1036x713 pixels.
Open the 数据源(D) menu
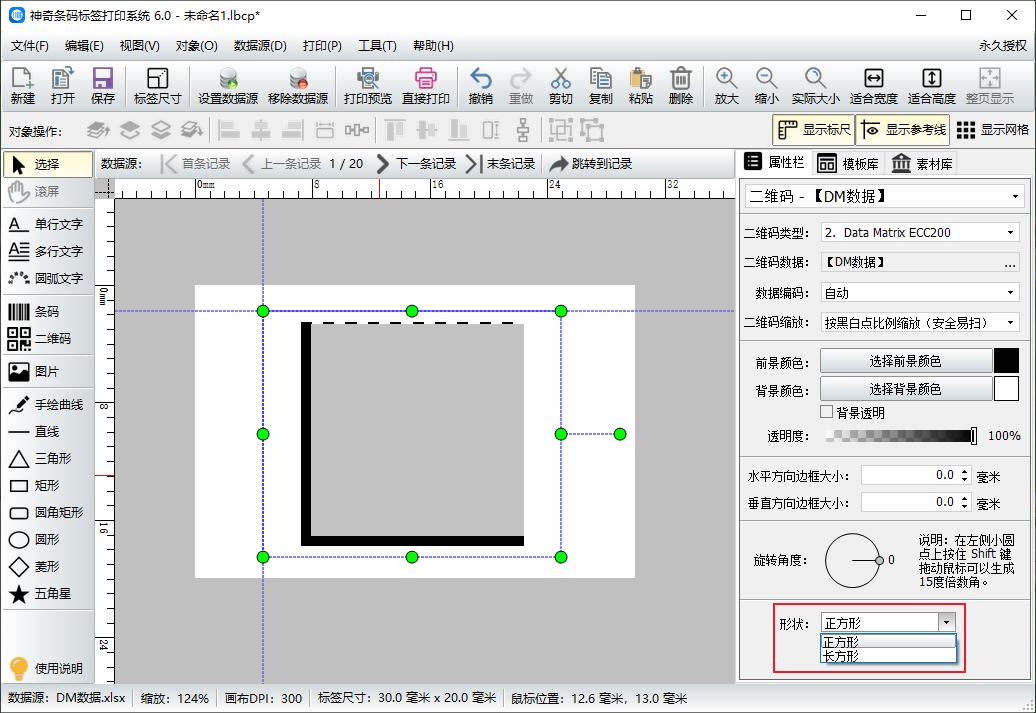tap(260, 46)
